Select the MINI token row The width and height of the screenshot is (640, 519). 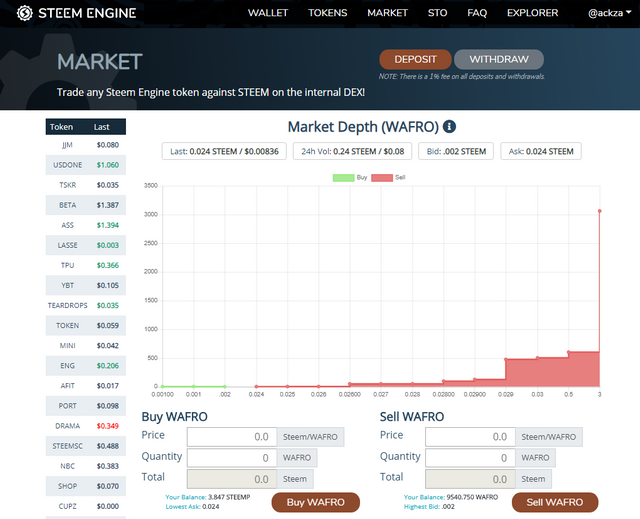[86, 346]
